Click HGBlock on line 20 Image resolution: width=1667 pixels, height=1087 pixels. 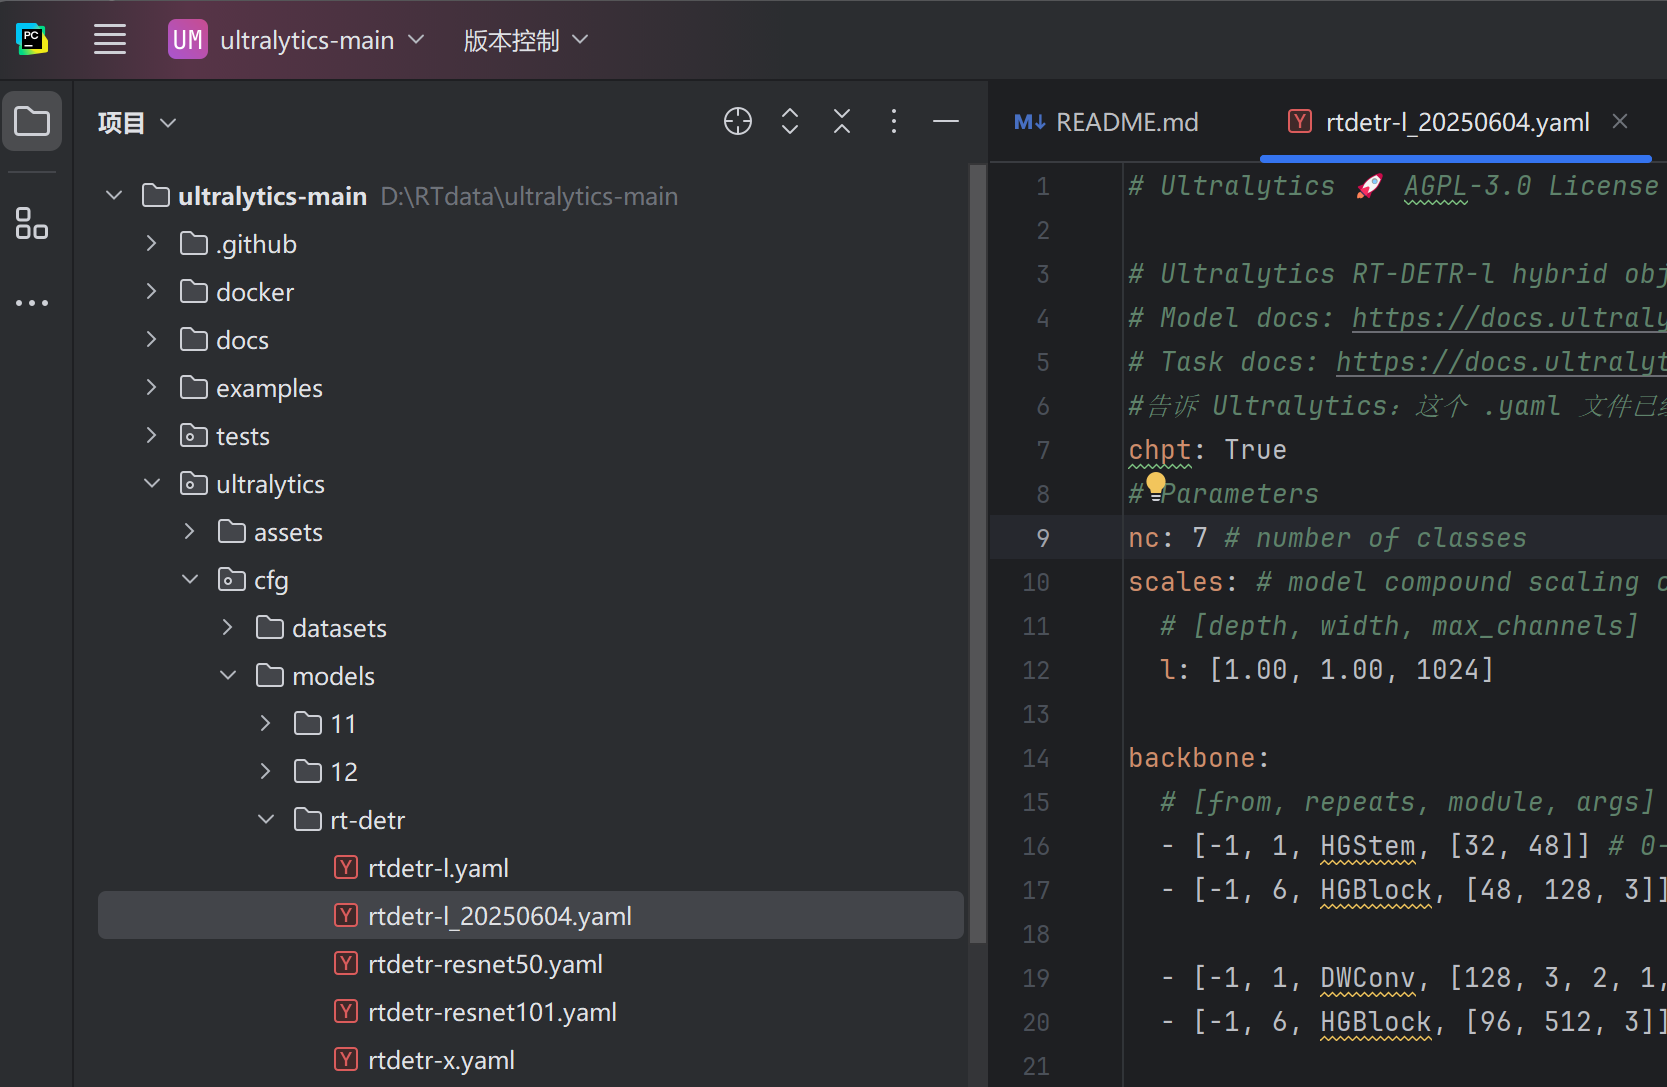click(x=1376, y=1022)
